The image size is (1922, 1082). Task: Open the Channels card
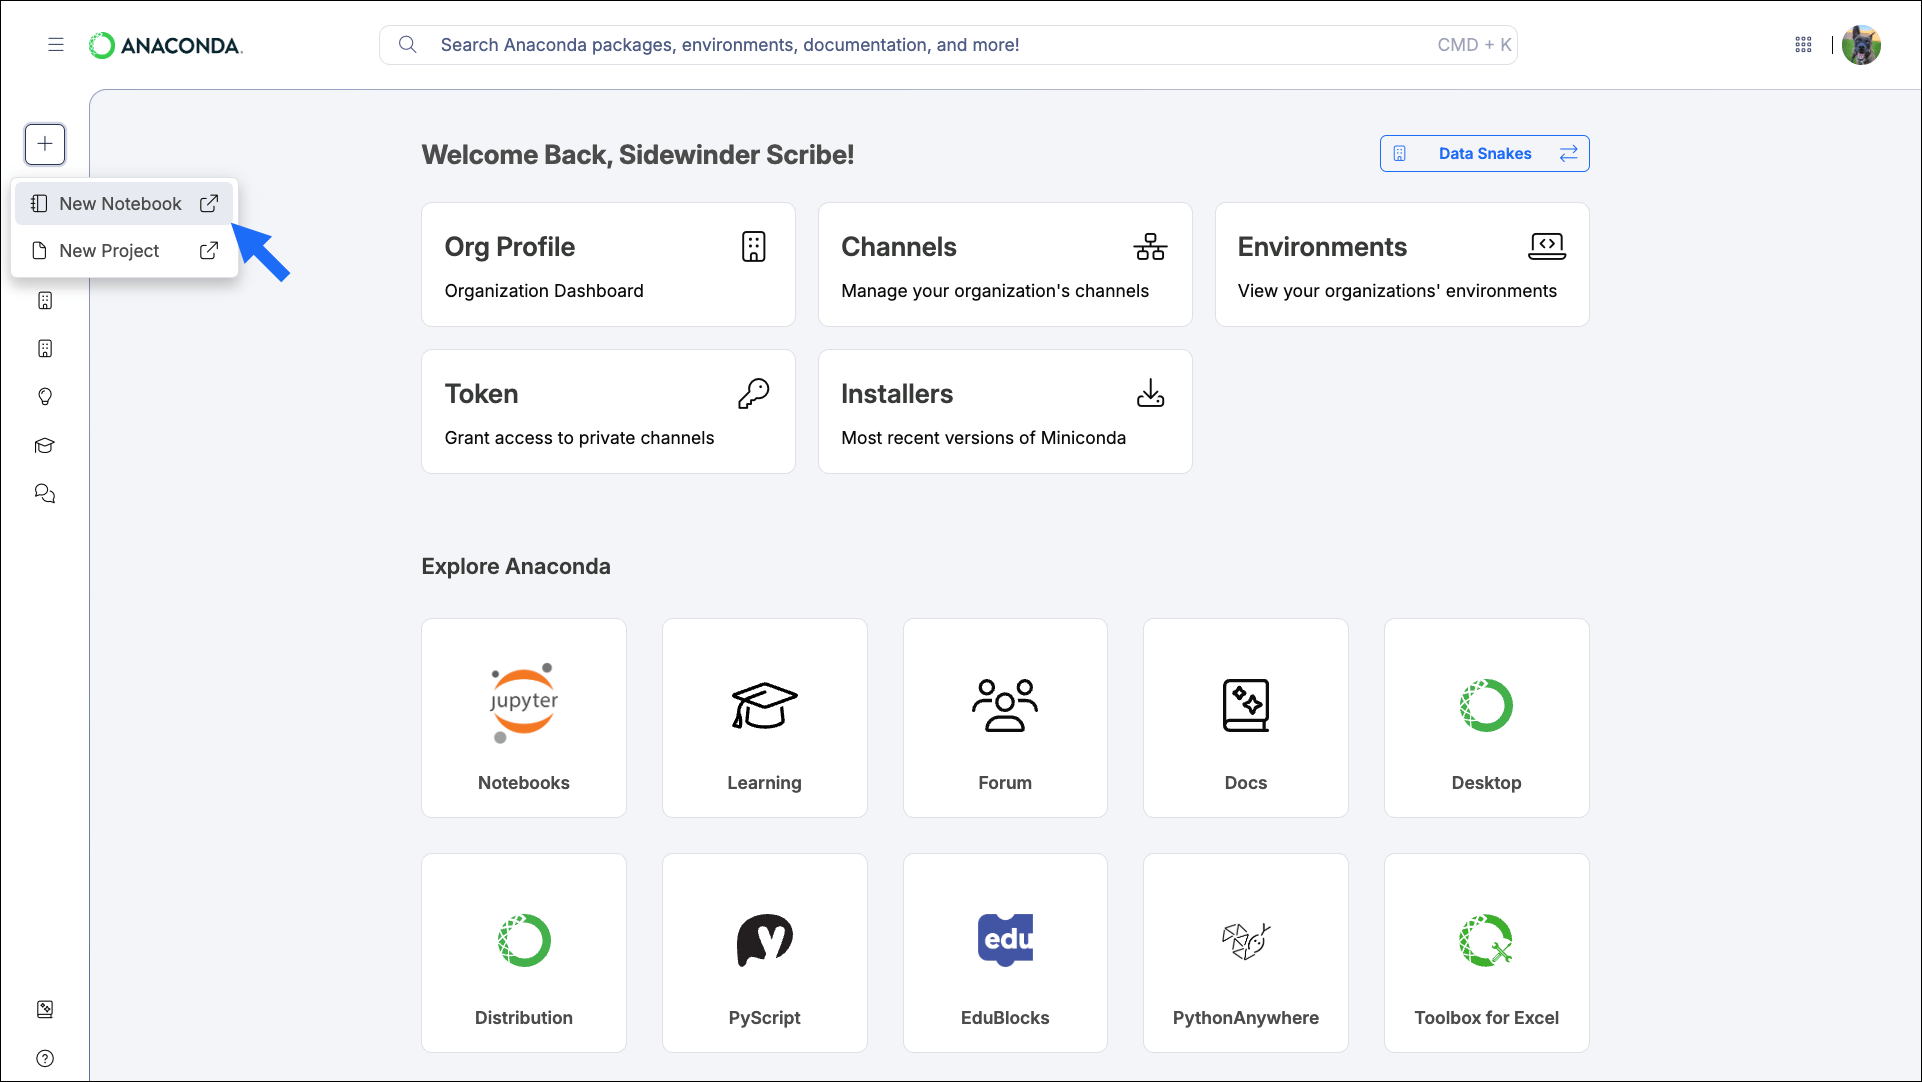(1005, 265)
